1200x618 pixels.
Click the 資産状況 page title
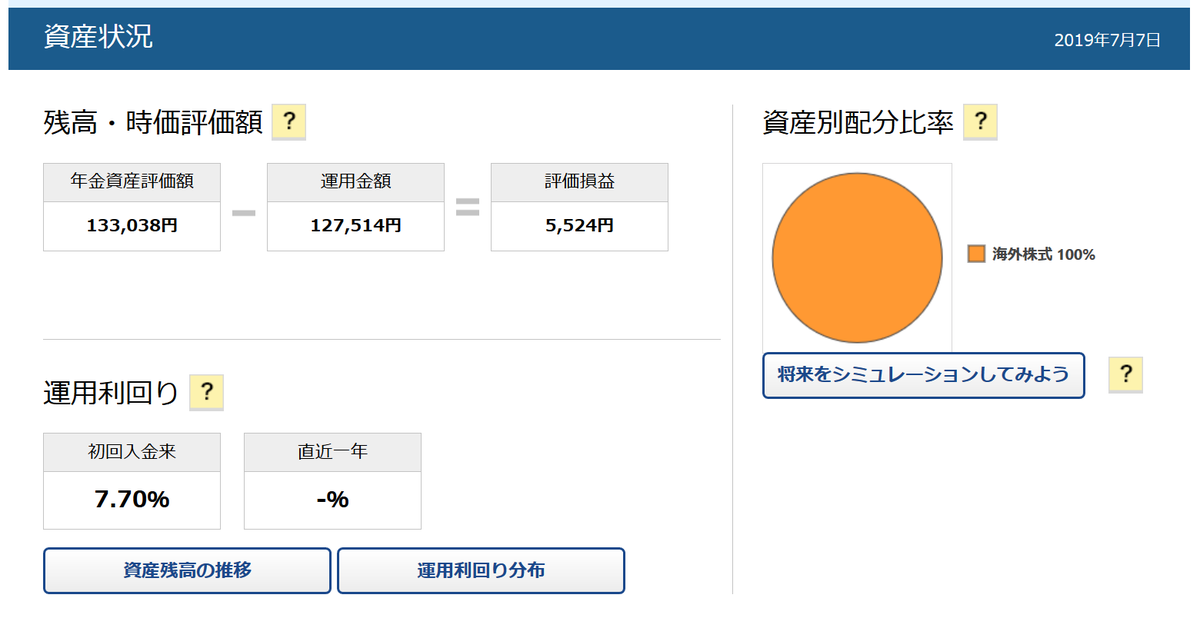98,37
